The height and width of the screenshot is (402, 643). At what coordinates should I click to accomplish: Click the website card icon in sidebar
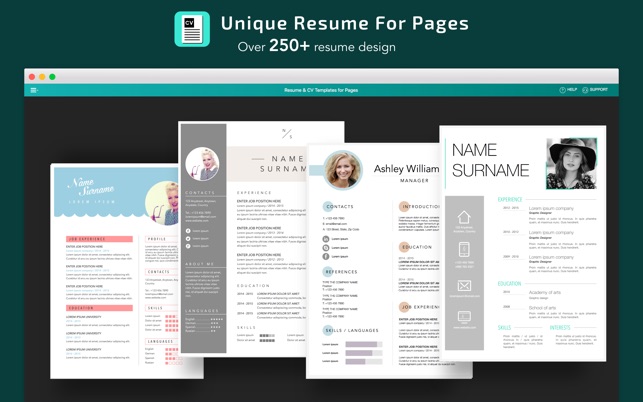pyautogui.click(x=464, y=316)
